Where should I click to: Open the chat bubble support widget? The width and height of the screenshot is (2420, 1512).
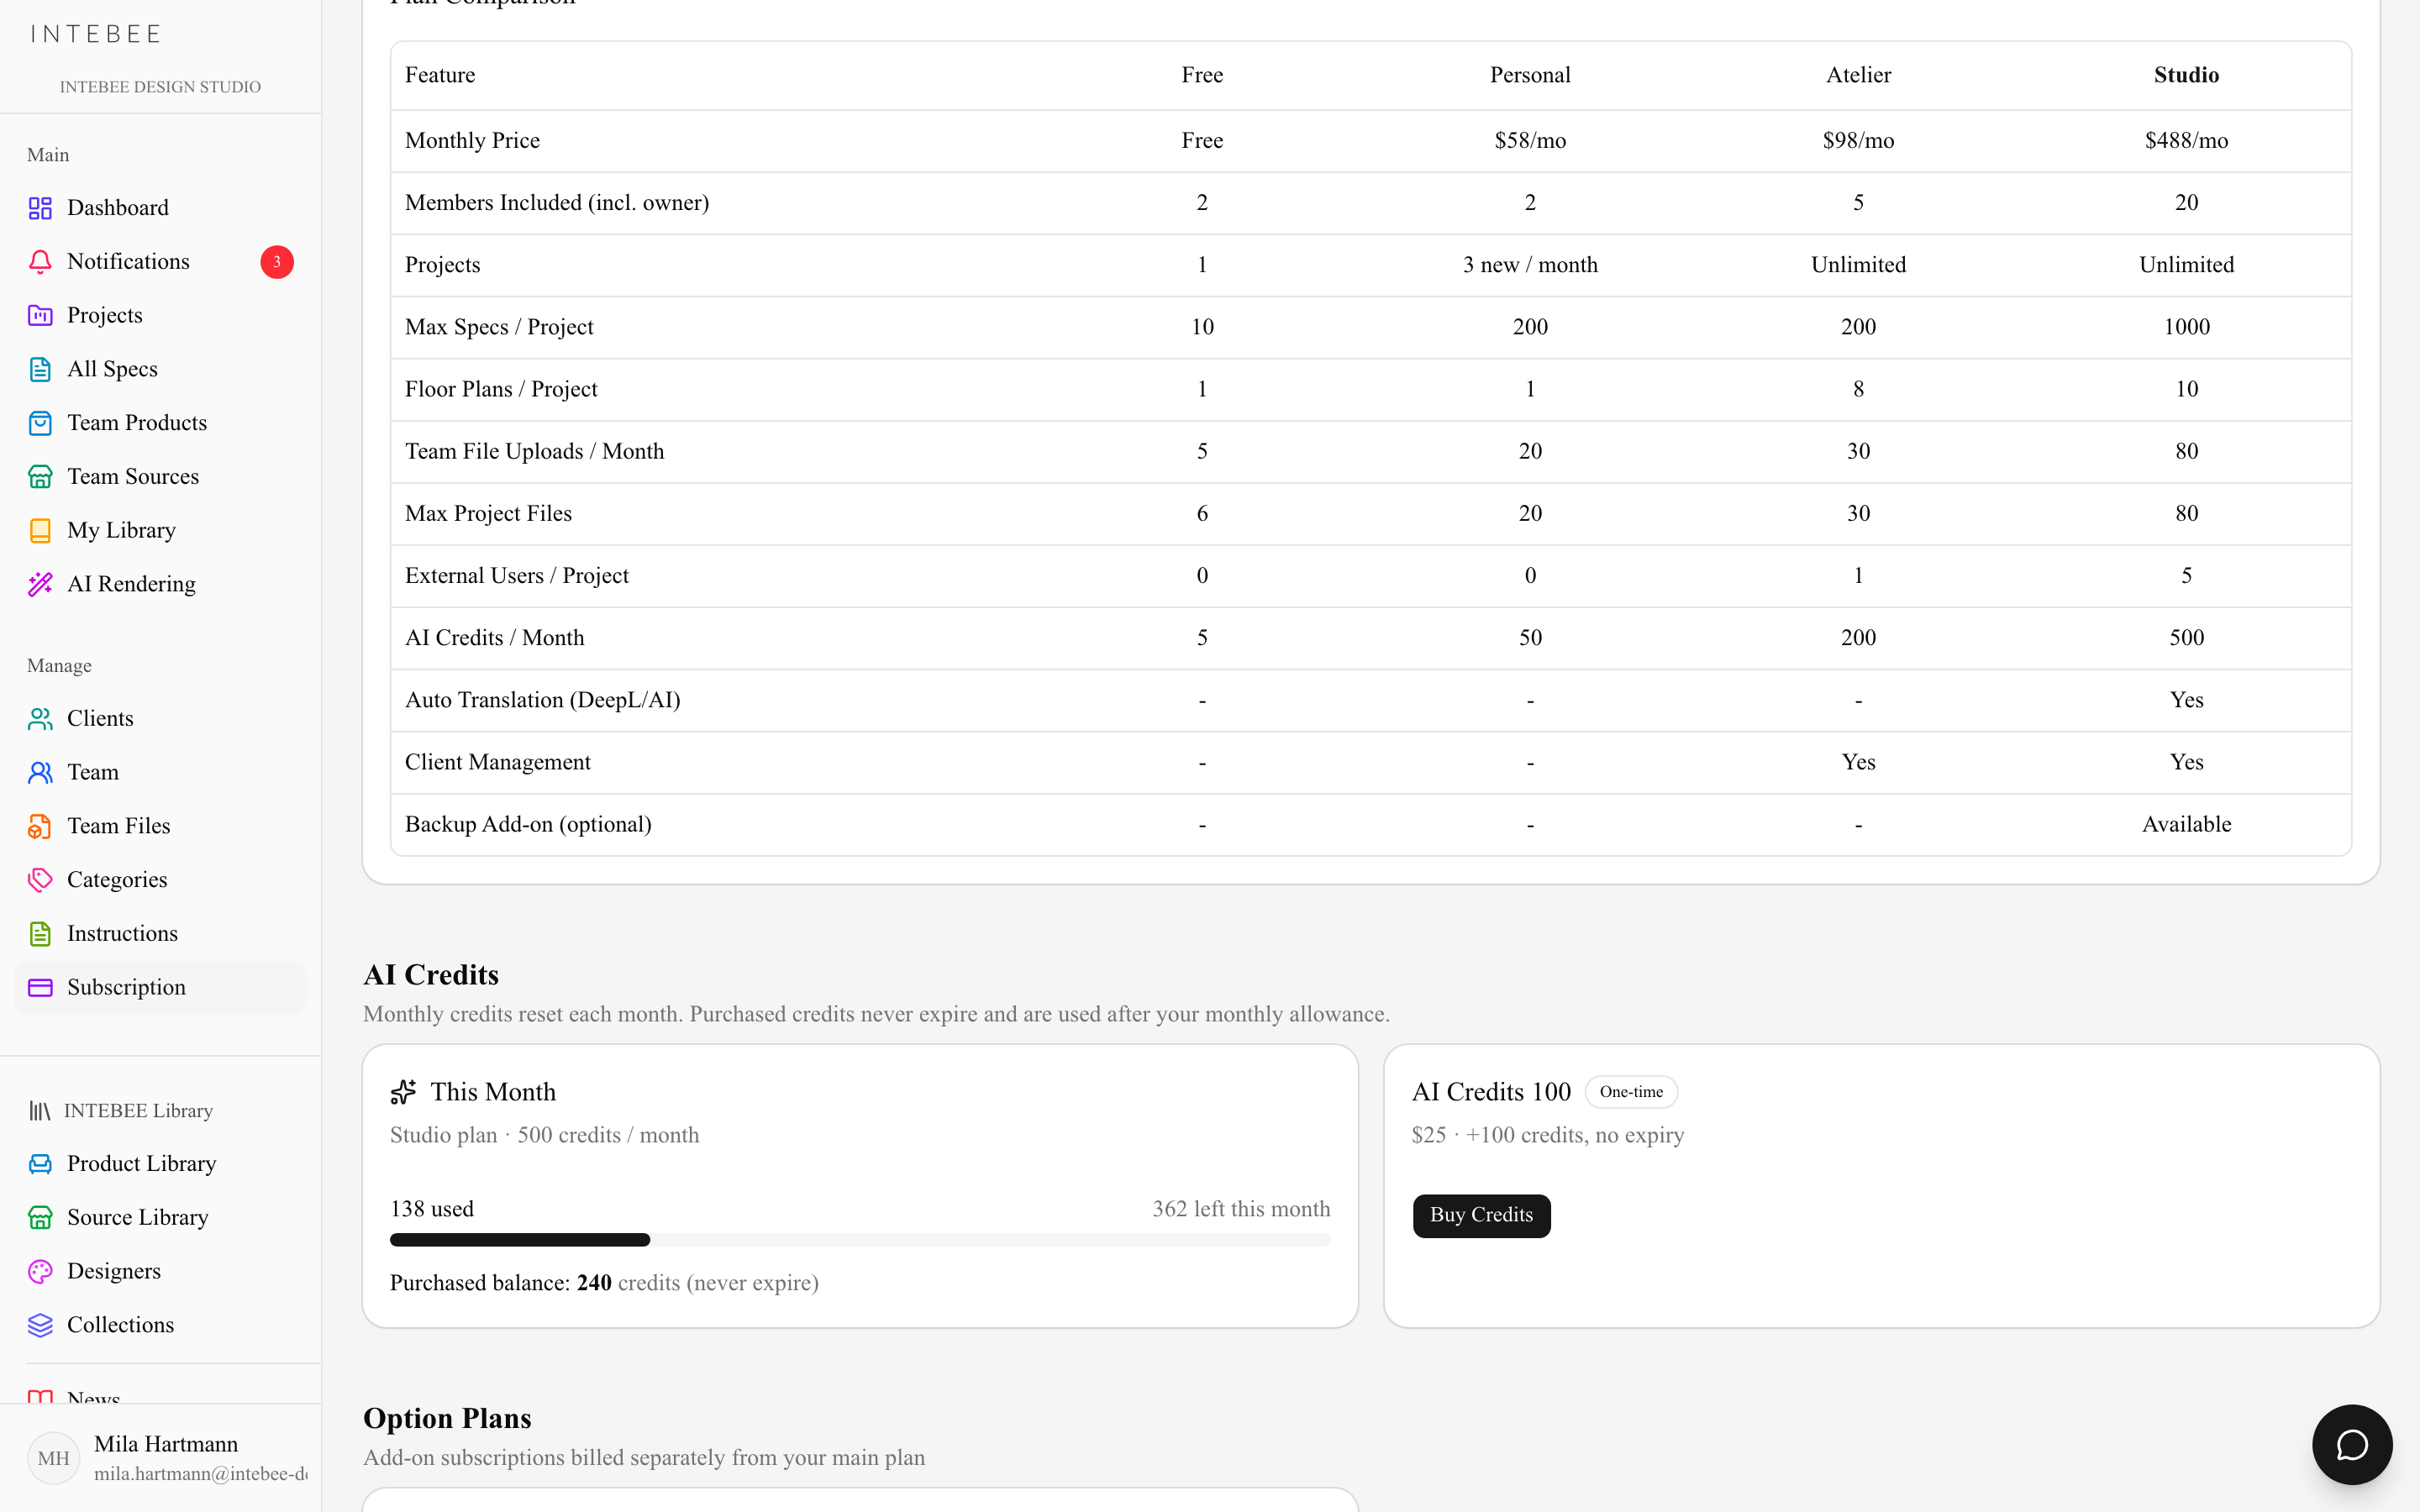click(2352, 1444)
